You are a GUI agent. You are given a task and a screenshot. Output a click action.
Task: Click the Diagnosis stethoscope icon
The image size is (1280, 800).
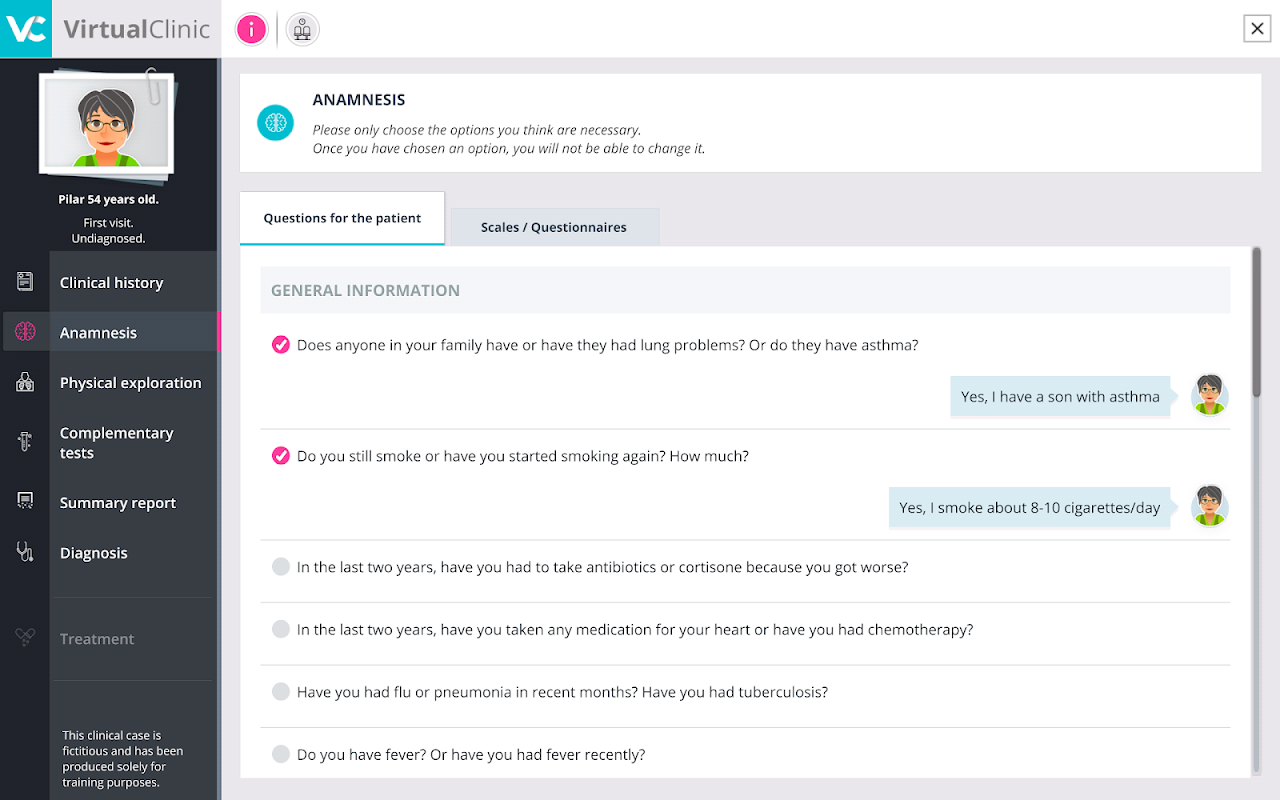coord(26,552)
